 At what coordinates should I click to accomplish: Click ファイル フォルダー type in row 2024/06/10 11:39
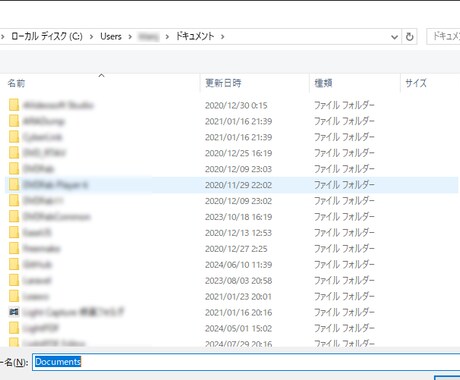(344, 265)
